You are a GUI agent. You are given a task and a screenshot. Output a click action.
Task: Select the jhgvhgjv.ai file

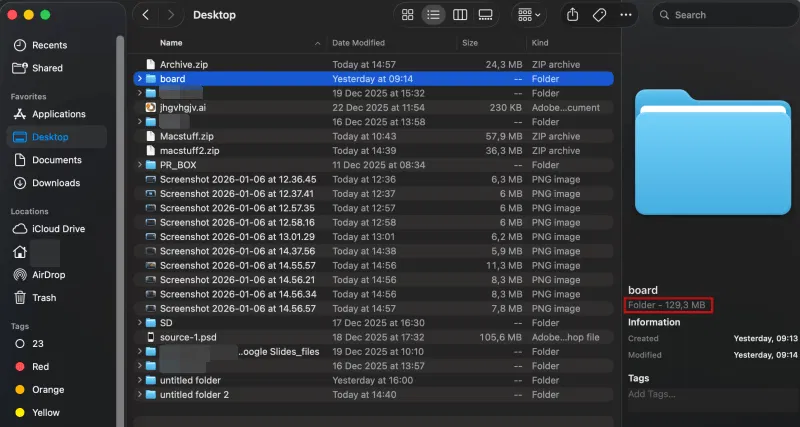pyautogui.click(x=373, y=107)
